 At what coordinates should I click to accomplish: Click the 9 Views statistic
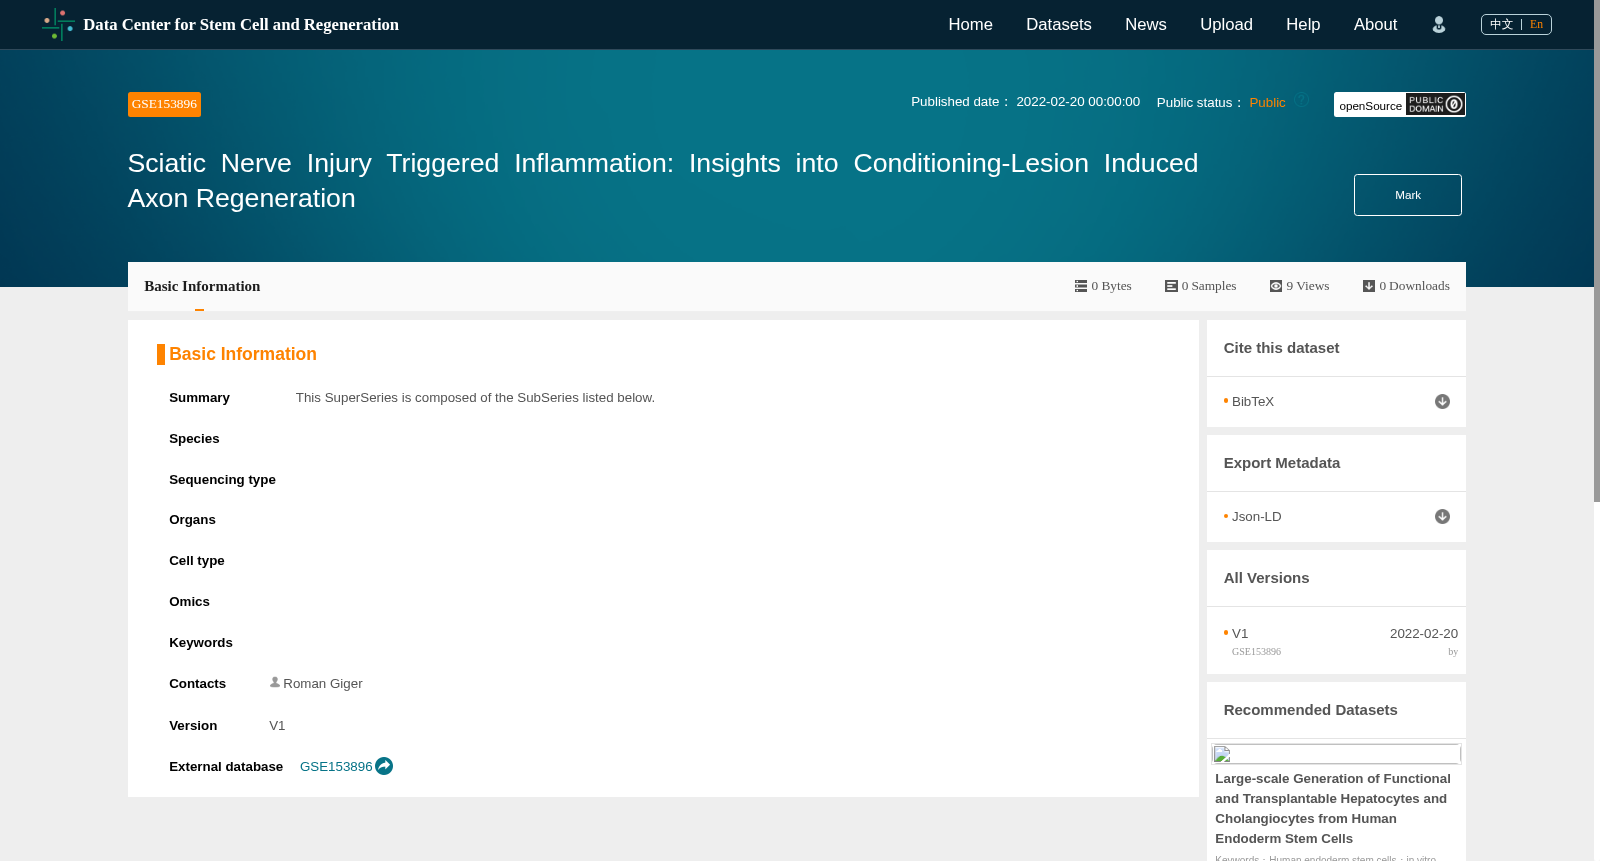[x=1299, y=286]
